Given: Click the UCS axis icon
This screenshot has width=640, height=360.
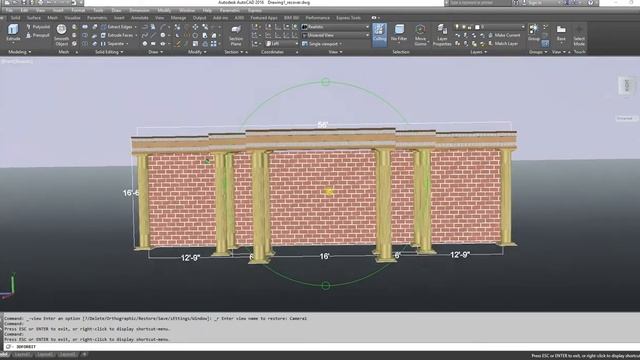Looking at the screenshot, I should (x=8, y=287).
